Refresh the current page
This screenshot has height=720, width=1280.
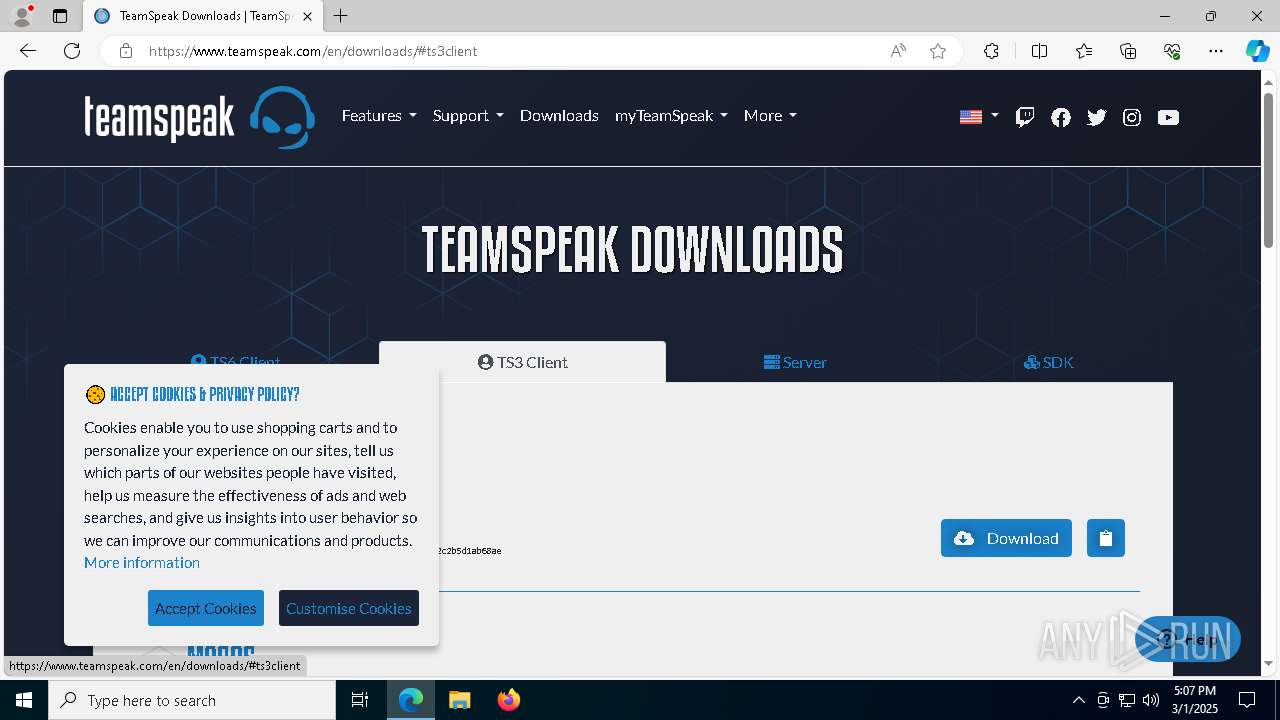[72, 51]
